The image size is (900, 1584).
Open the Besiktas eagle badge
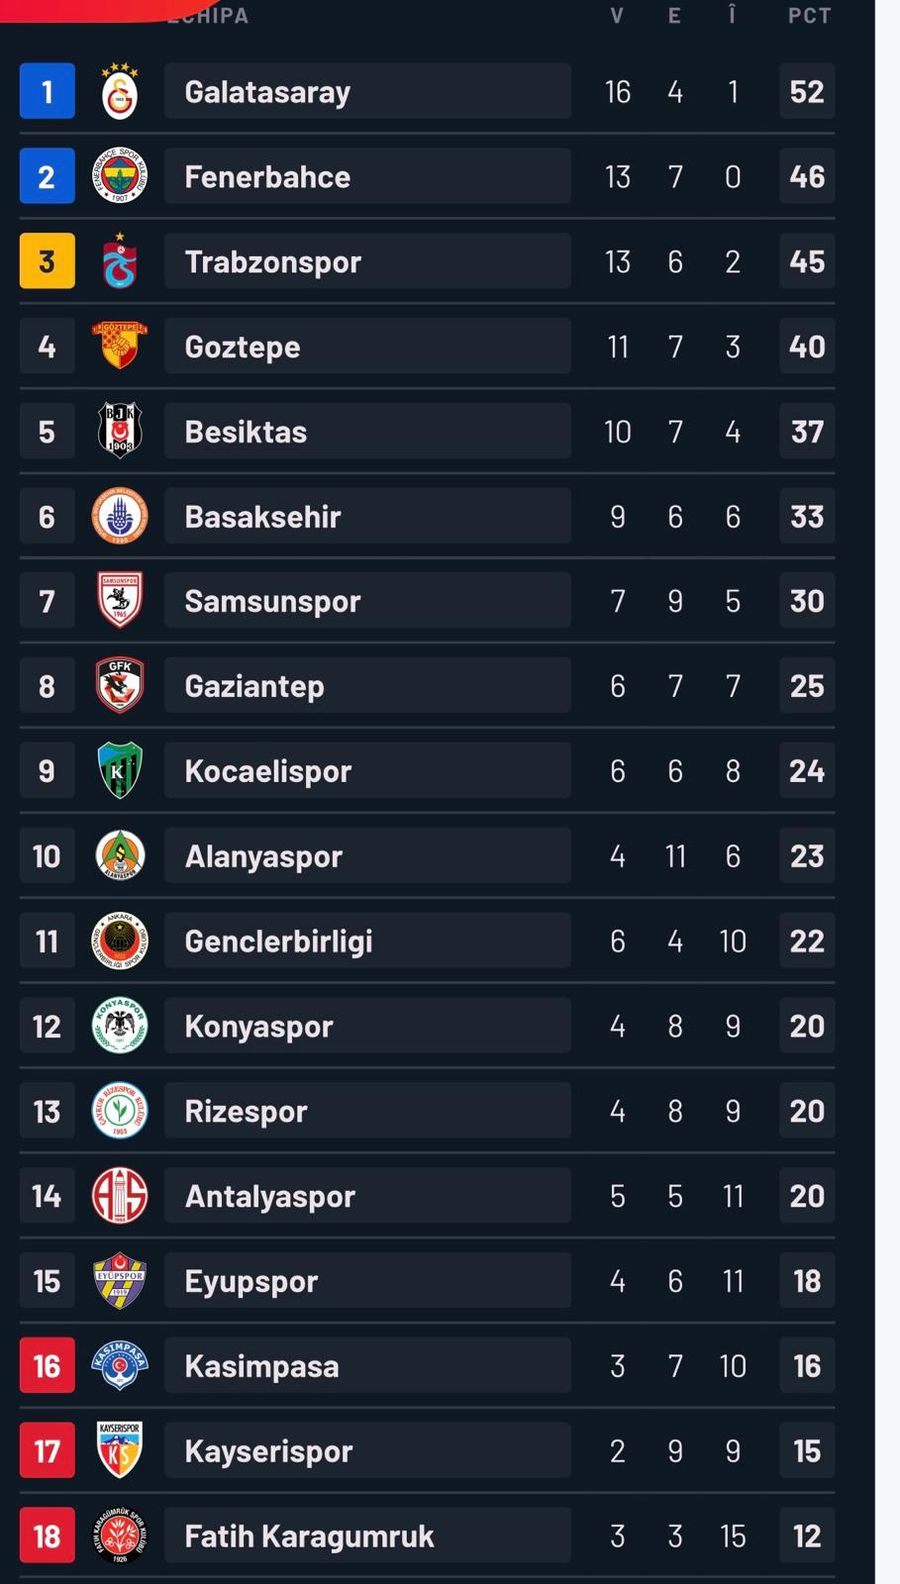119,431
